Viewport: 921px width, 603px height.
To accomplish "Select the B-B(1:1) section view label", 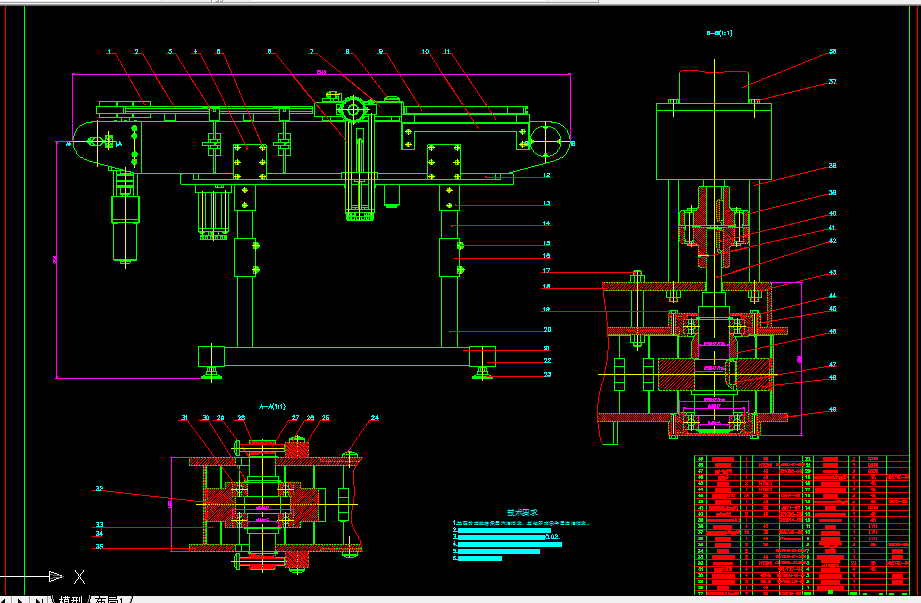I will tap(720, 33).
